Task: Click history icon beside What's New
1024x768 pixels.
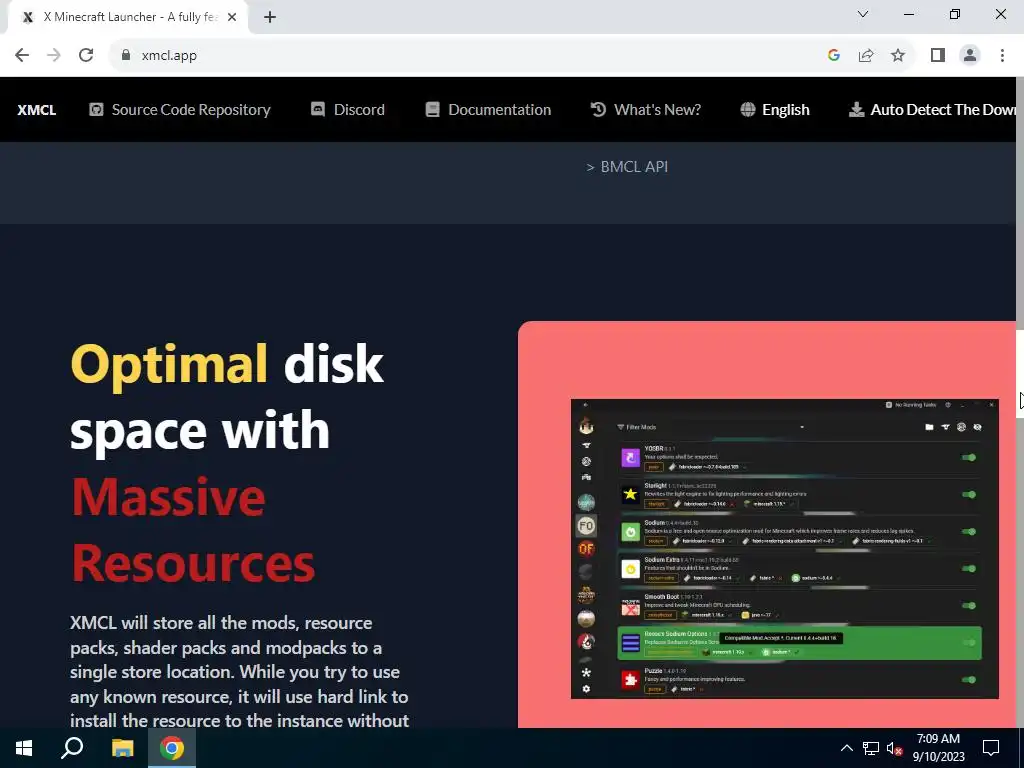Action: pos(598,109)
